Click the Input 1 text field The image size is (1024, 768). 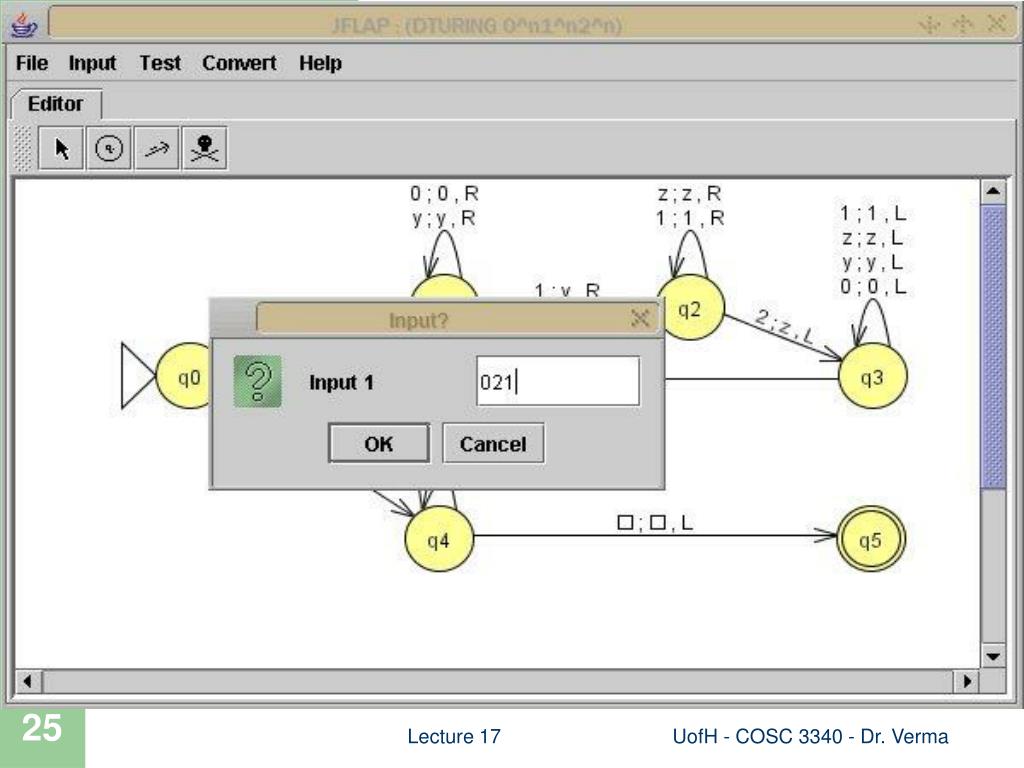pyautogui.click(x=558, y=381)
